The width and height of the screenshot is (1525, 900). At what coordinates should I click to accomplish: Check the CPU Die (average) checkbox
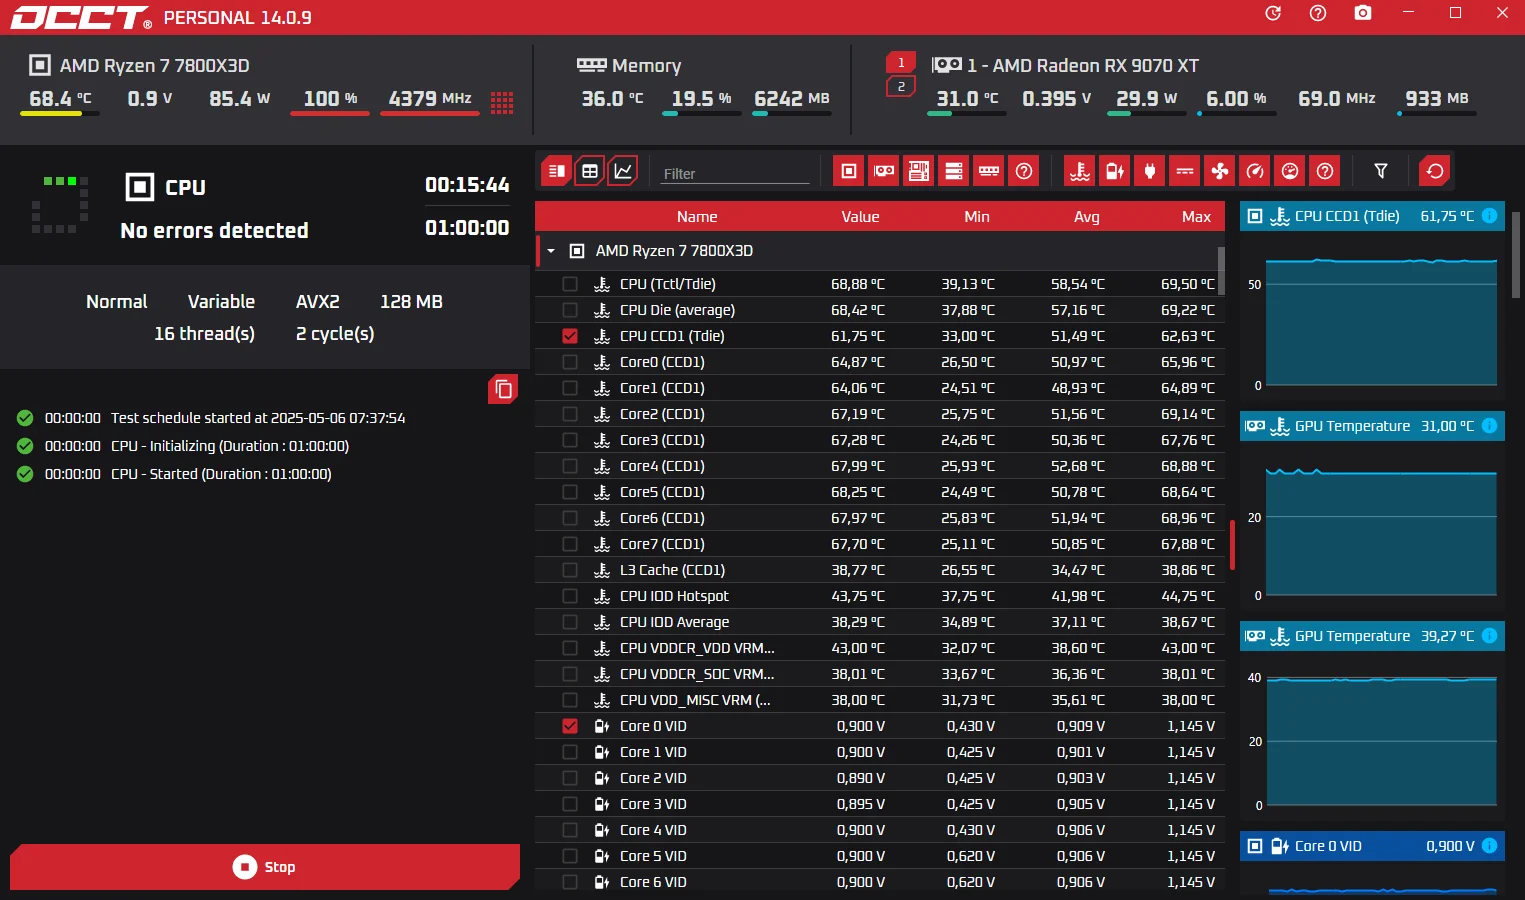click(570, 310)
